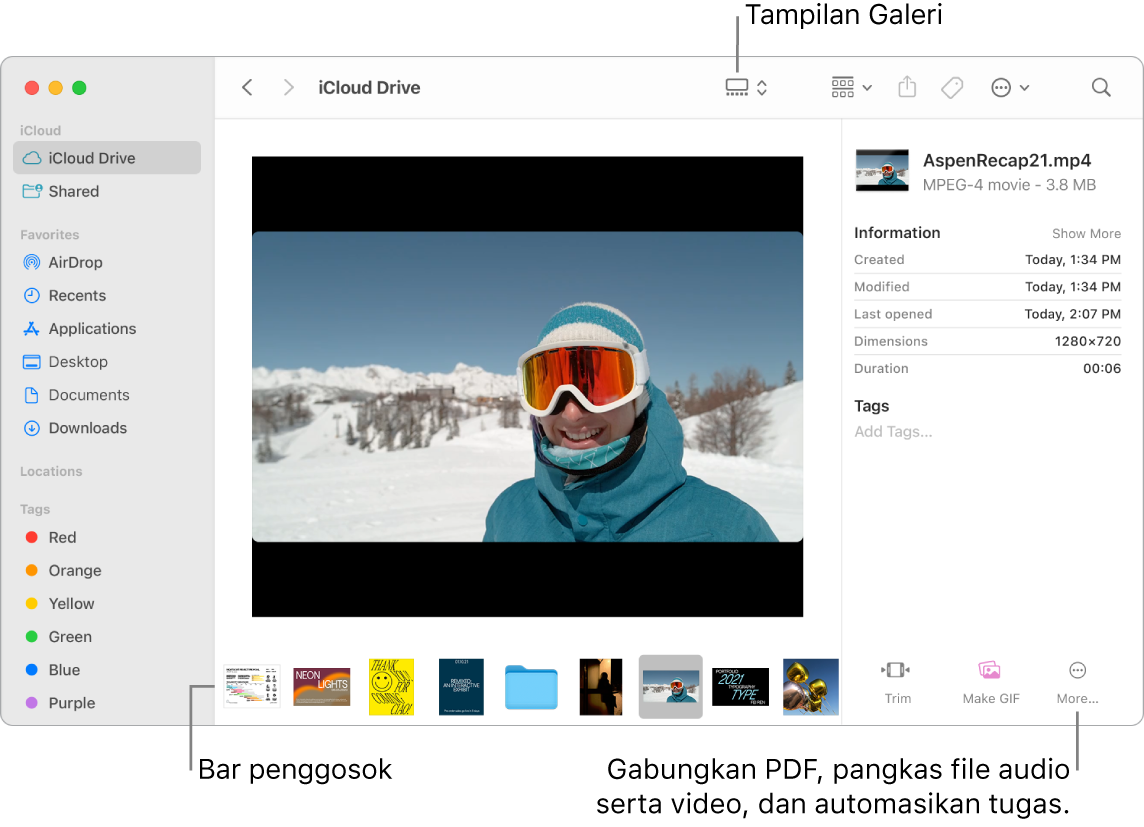Select iCloud Drive in the sidebar
Screen dimensions: 1144x827
click(x=93, y=157)
